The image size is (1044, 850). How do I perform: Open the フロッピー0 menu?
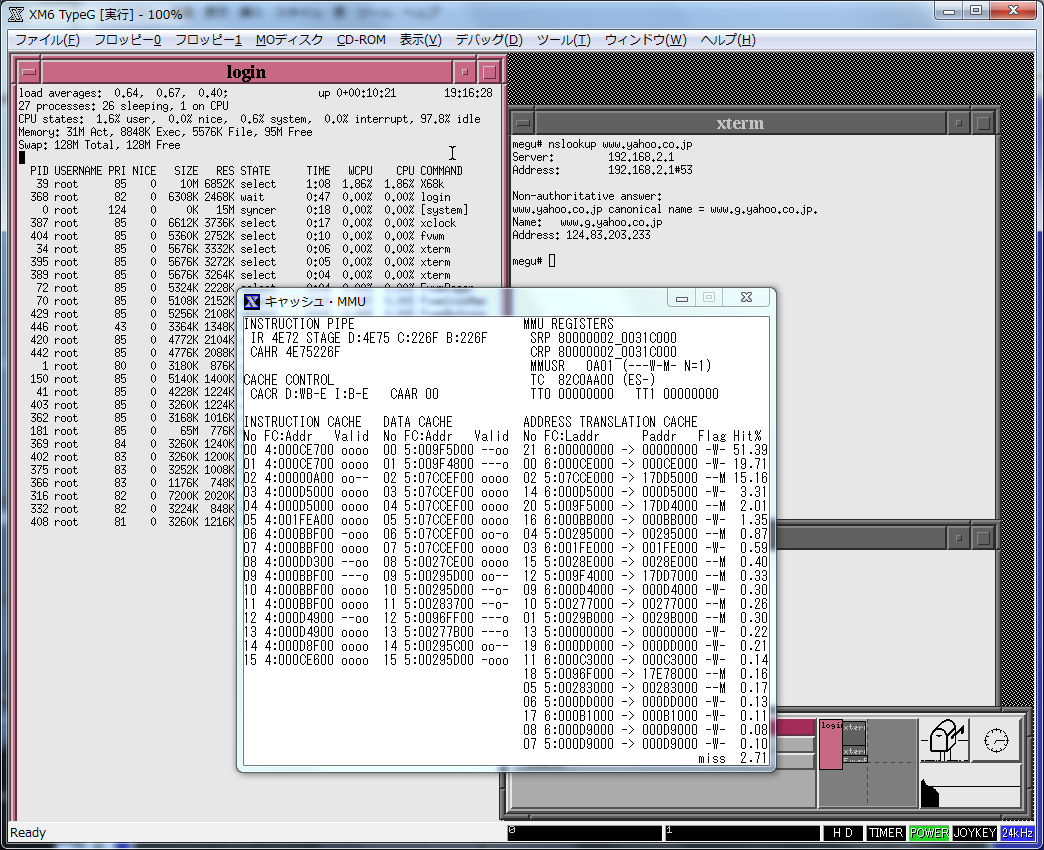click(x=127, y=40)
